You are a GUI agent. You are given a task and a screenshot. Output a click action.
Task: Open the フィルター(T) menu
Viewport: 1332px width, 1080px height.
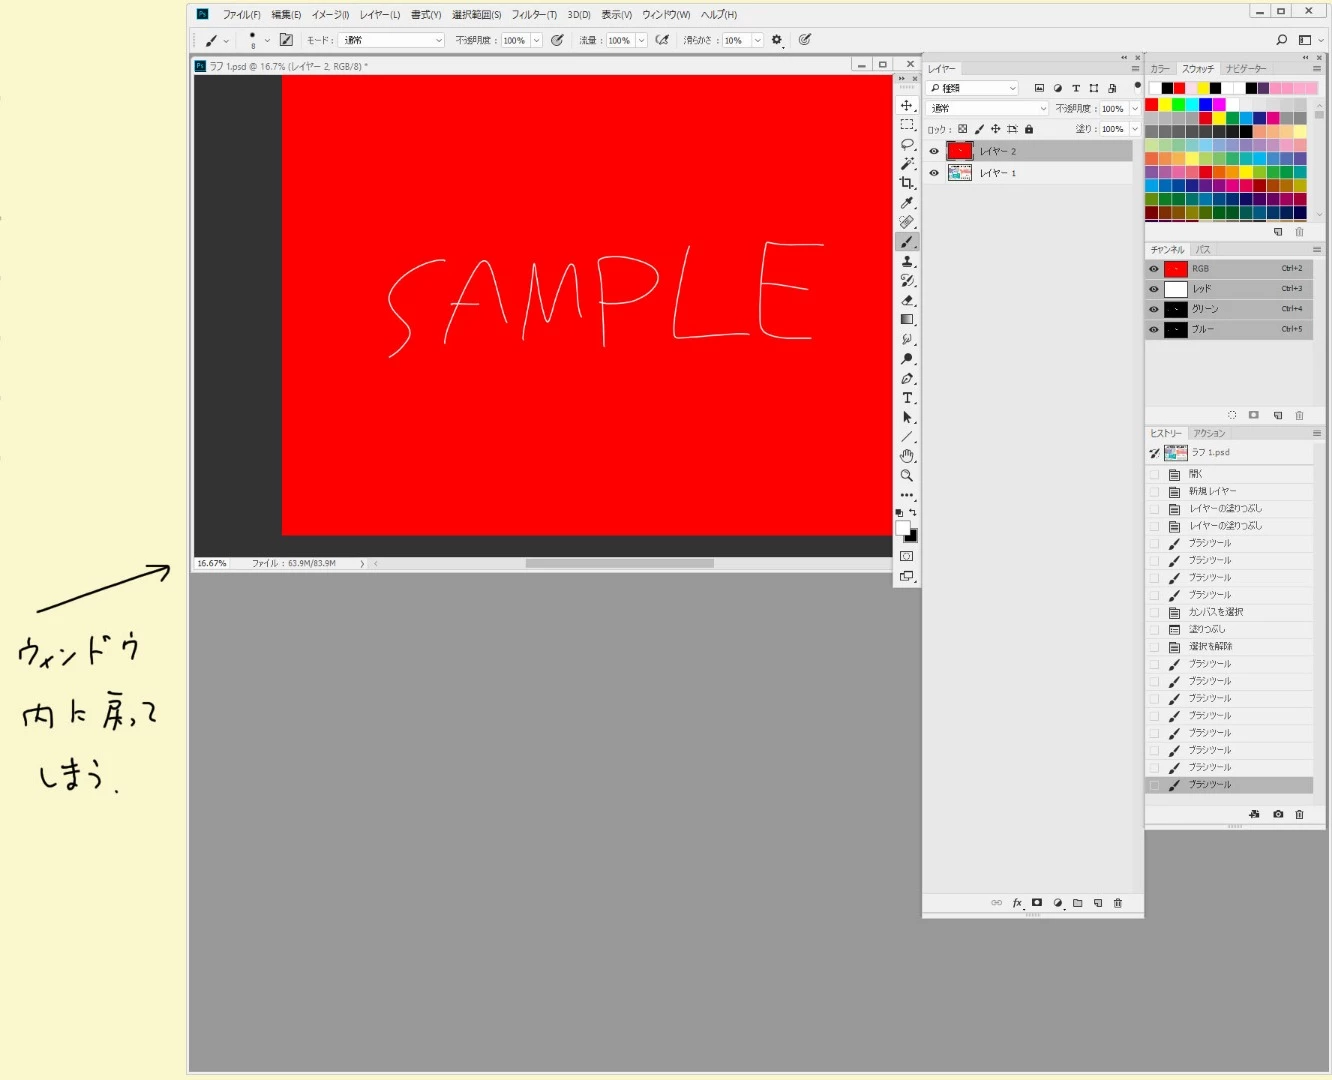[x=534, y=15]
